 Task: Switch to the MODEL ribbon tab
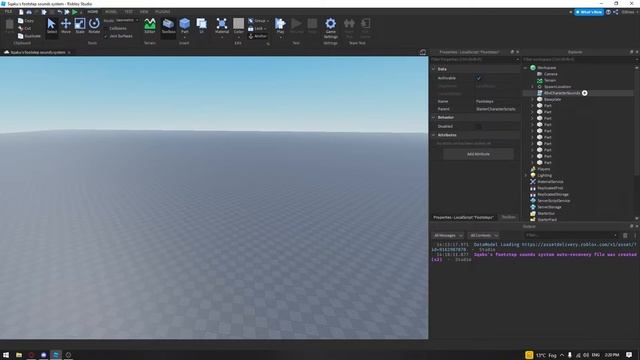coord(111,12)
